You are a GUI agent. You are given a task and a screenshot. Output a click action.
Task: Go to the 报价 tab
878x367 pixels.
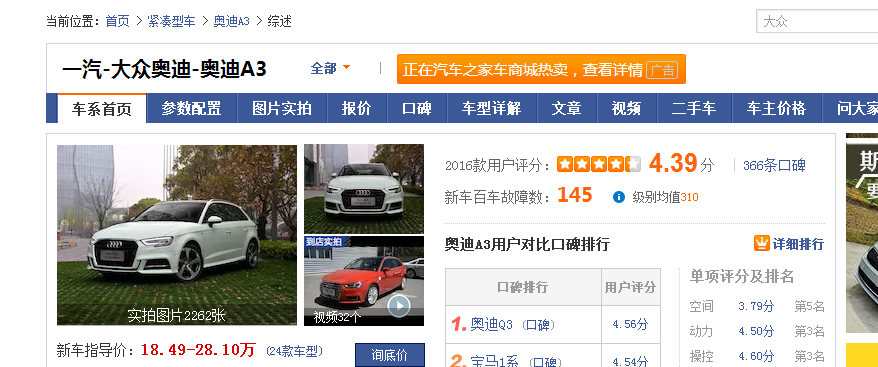pos(357,109)
